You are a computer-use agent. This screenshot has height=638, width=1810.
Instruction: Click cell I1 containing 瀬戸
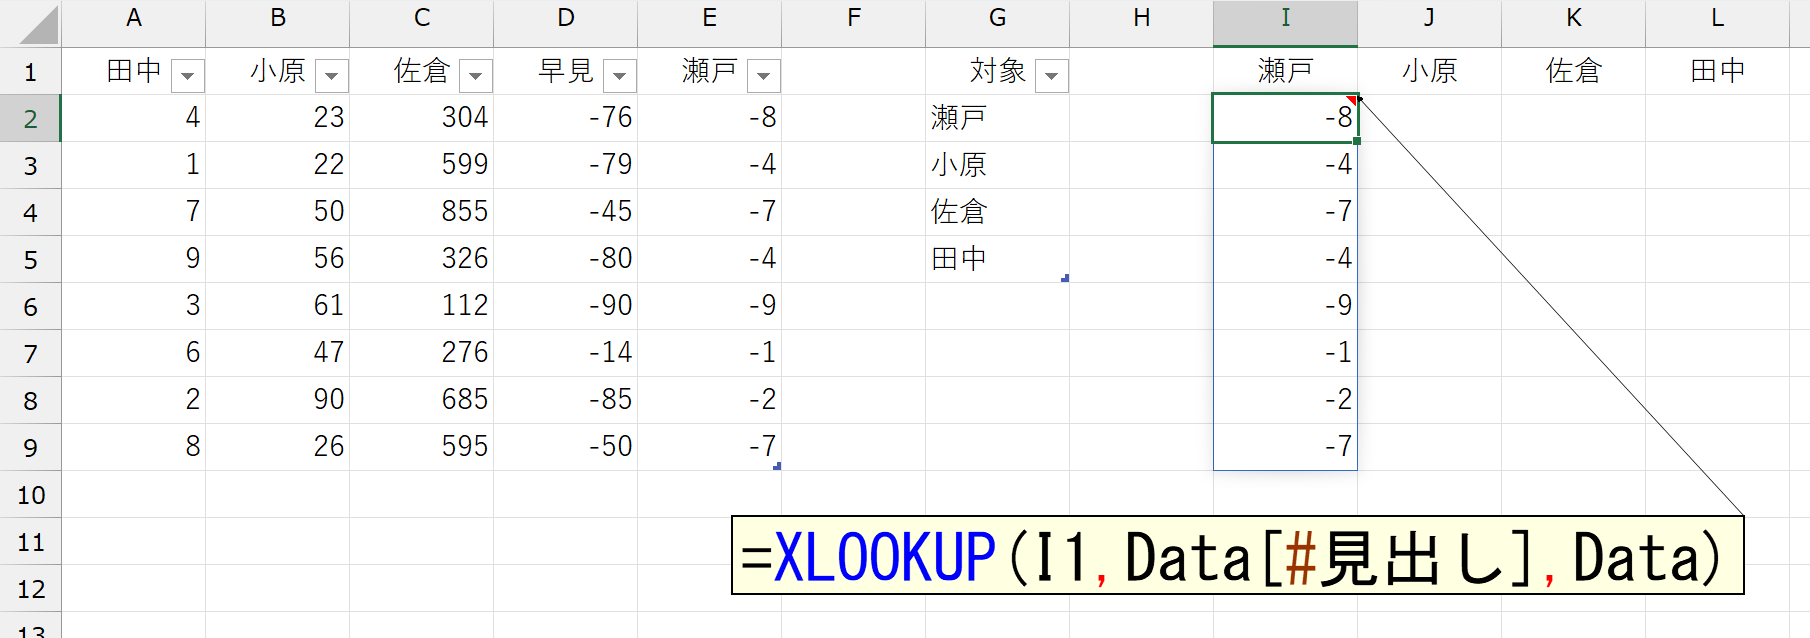(1286, 71)
